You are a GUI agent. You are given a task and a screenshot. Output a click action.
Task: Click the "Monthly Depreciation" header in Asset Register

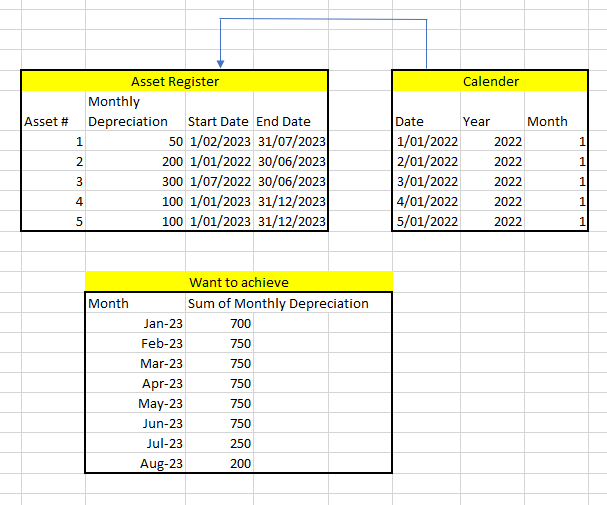(x=135, y=111)
